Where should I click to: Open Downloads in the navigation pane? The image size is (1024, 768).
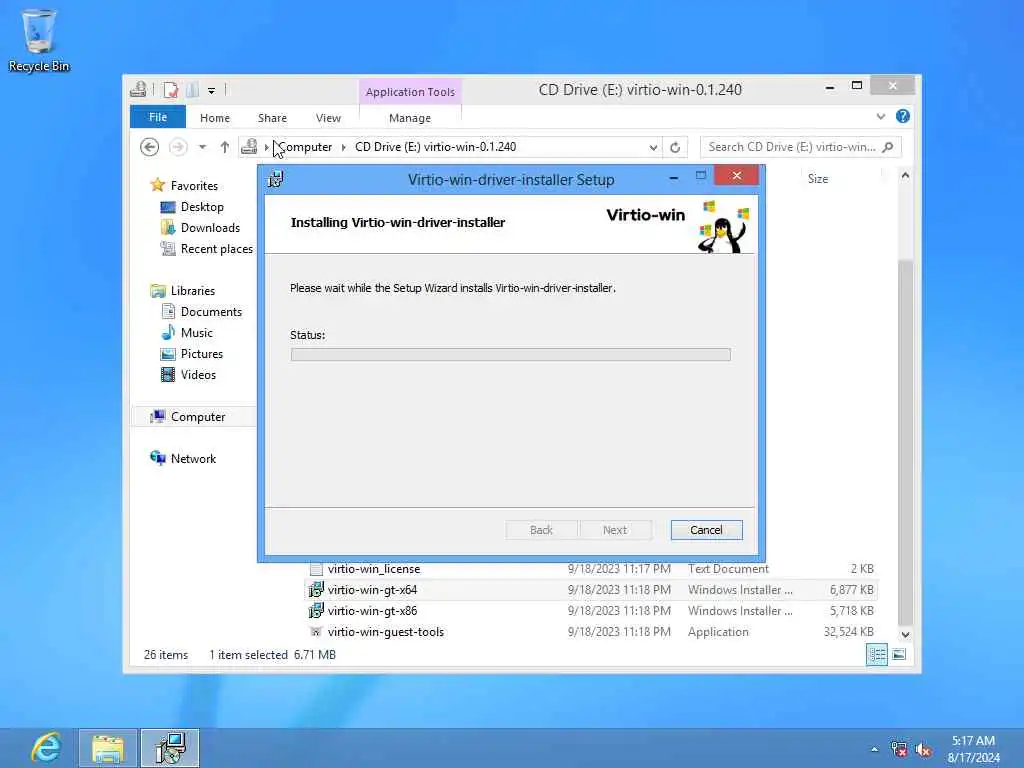[x=210, y=227]
